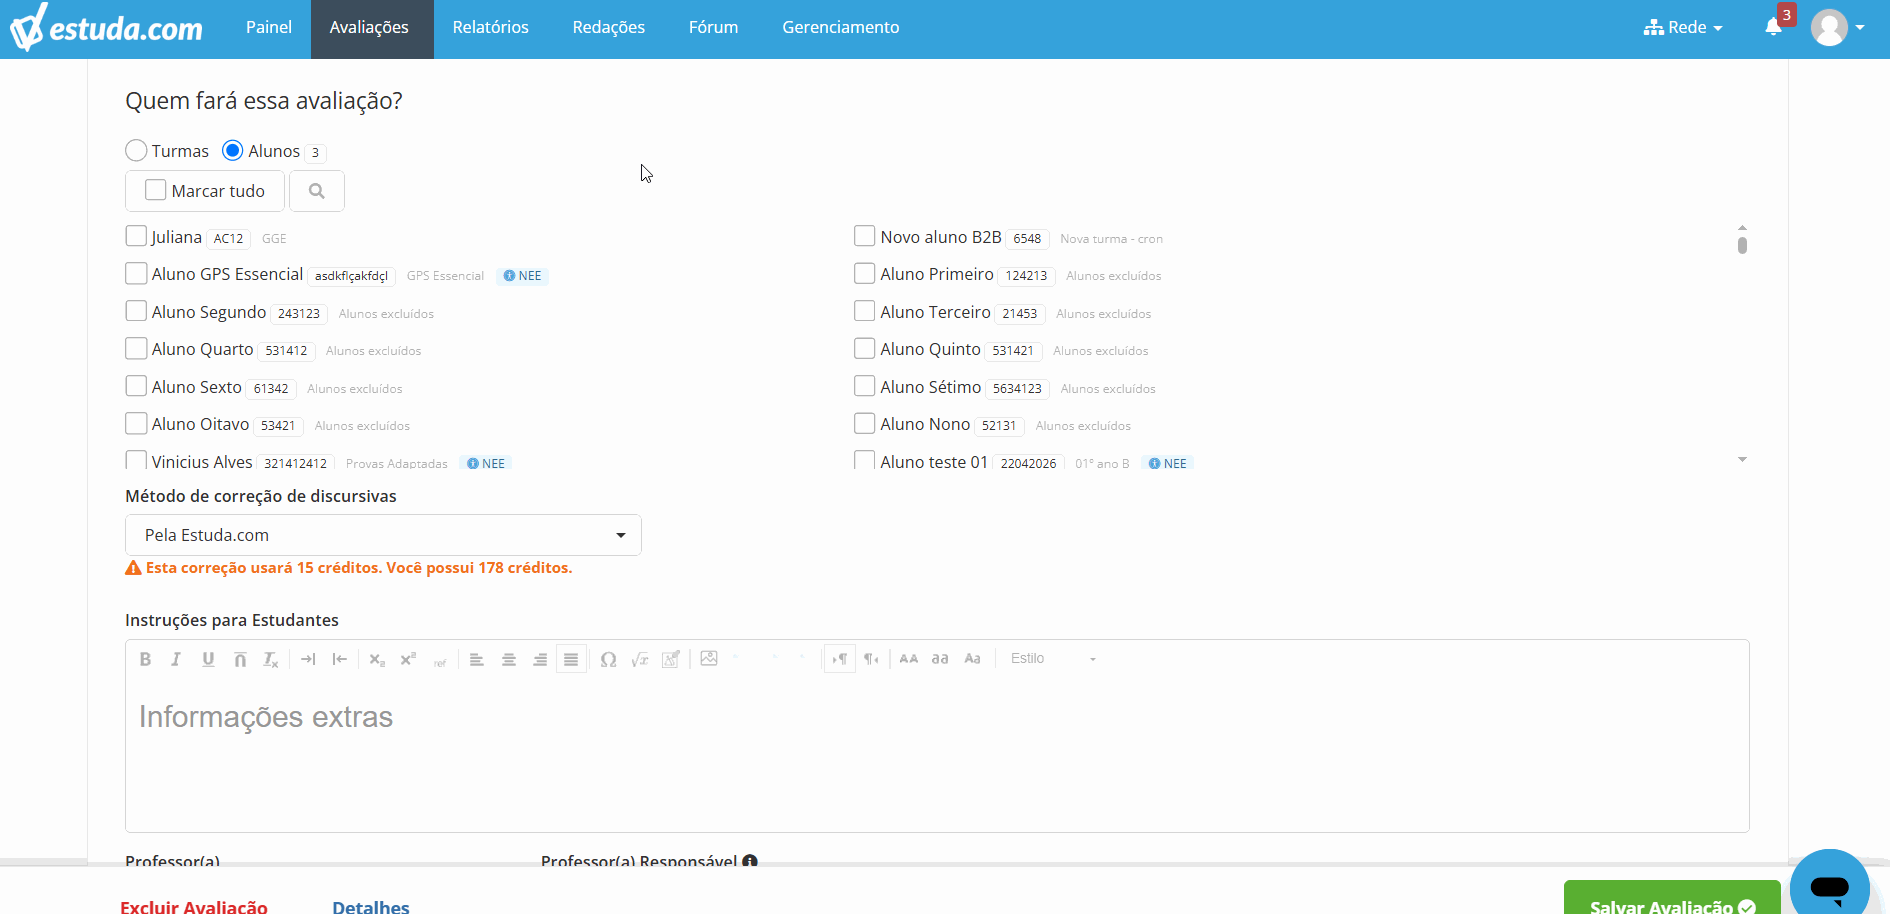Screen dimensions: 1890x914
Task: Select student Novo aluno B2B checkbox
Action: pos(865,236)
